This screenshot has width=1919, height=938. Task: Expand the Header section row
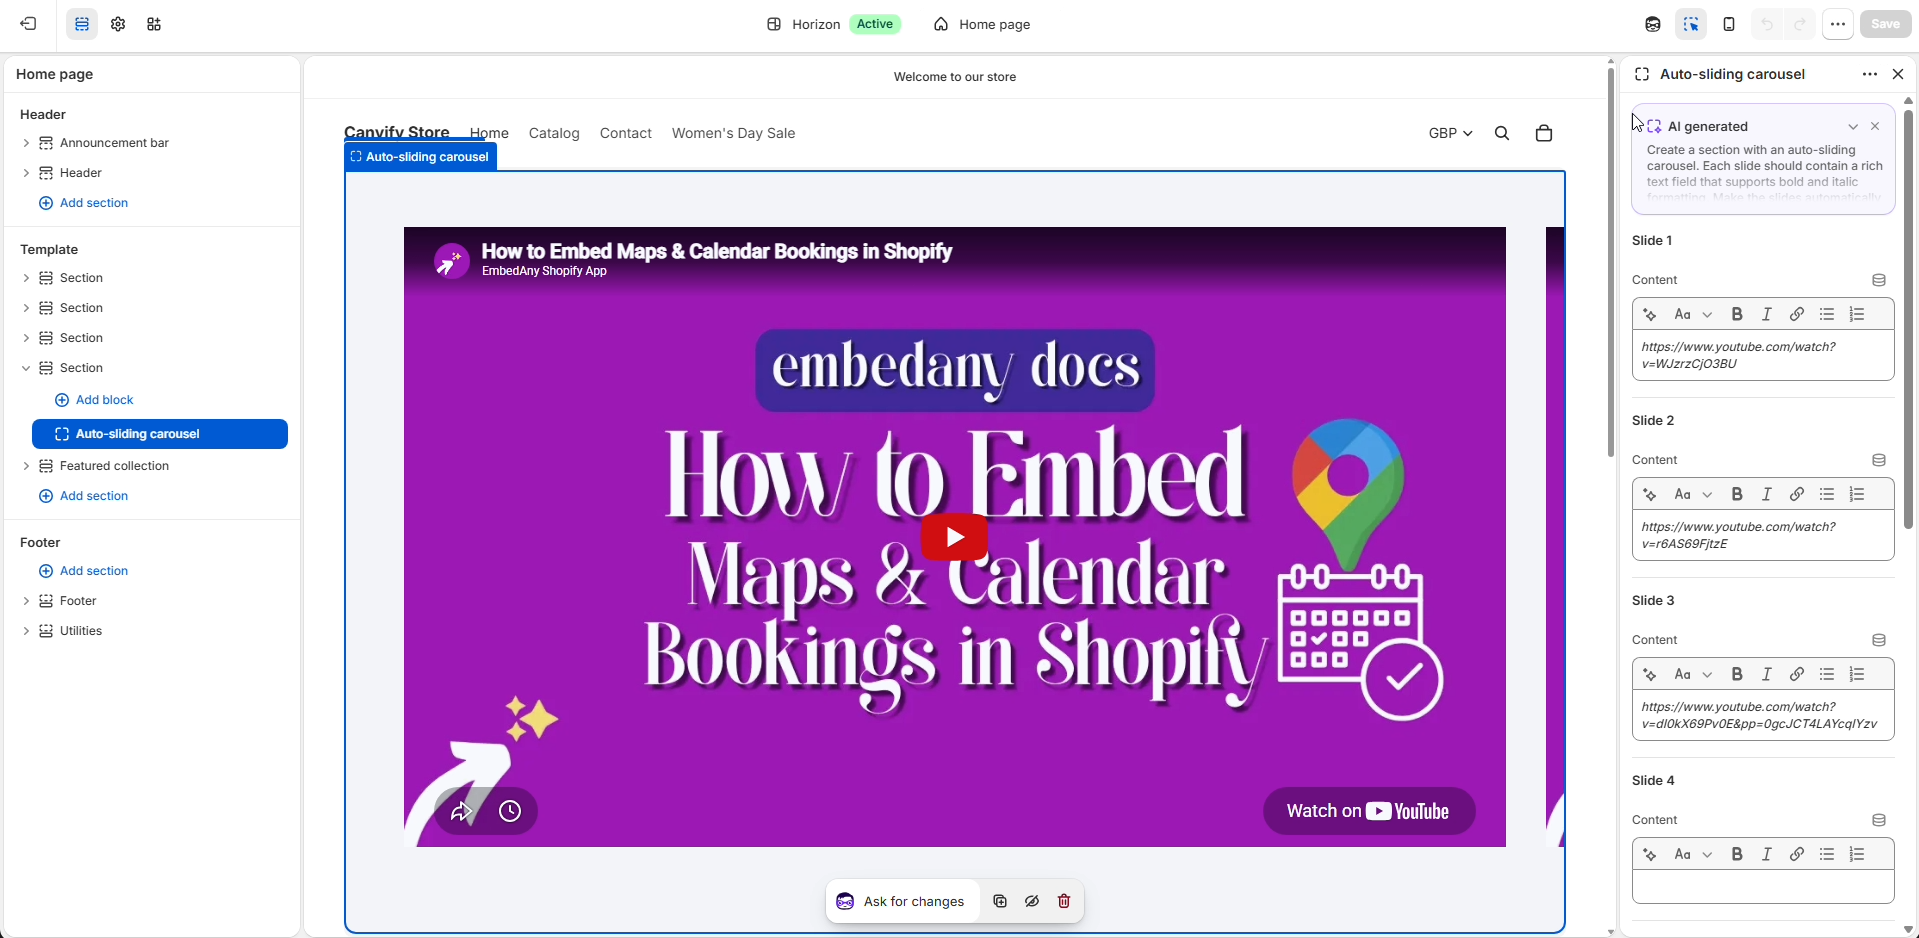(26, 173)
